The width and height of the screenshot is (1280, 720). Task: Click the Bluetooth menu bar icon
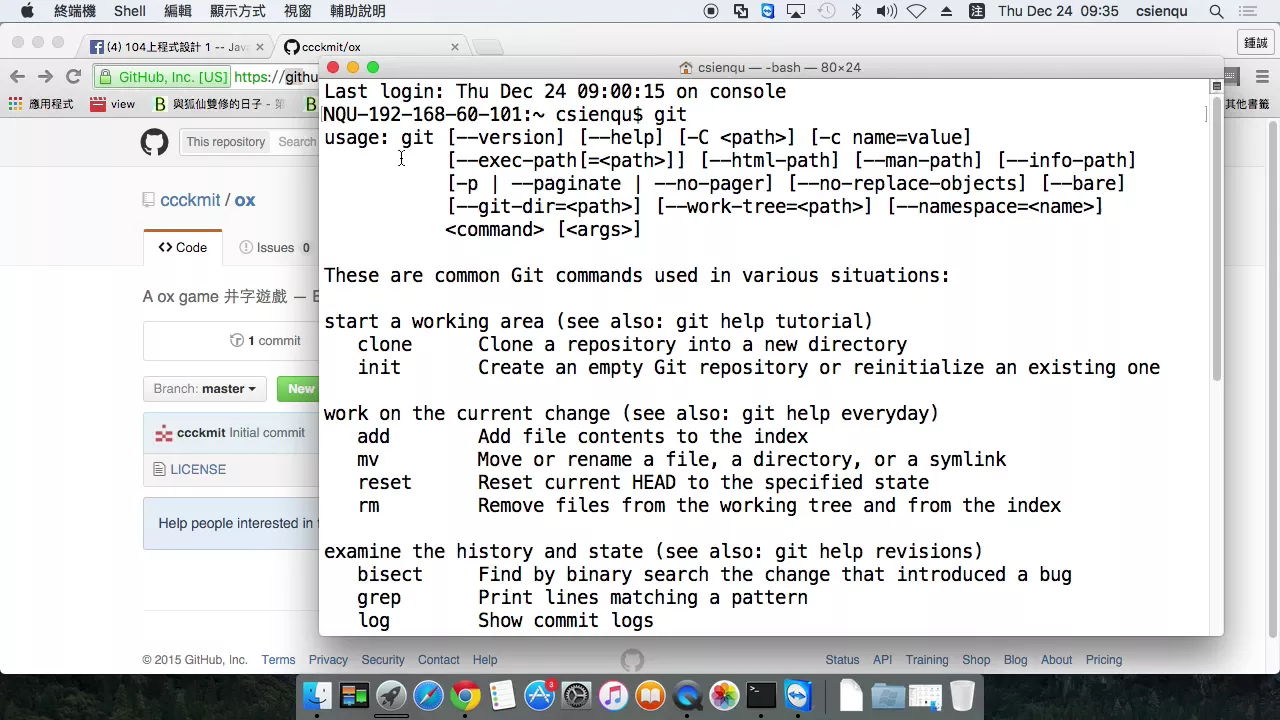click(856, 11)
